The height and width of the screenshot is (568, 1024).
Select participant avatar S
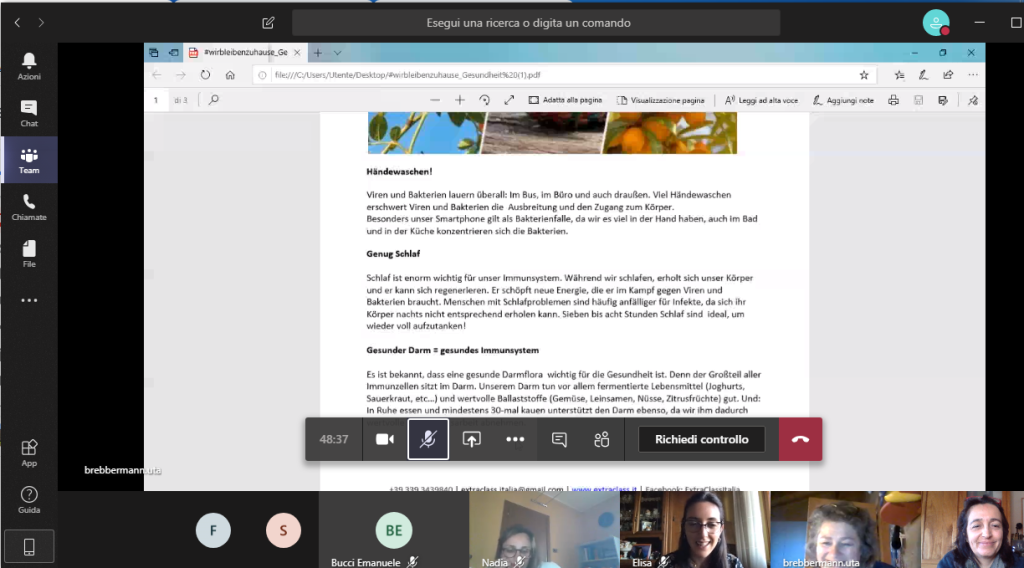[x=283, y=530]
